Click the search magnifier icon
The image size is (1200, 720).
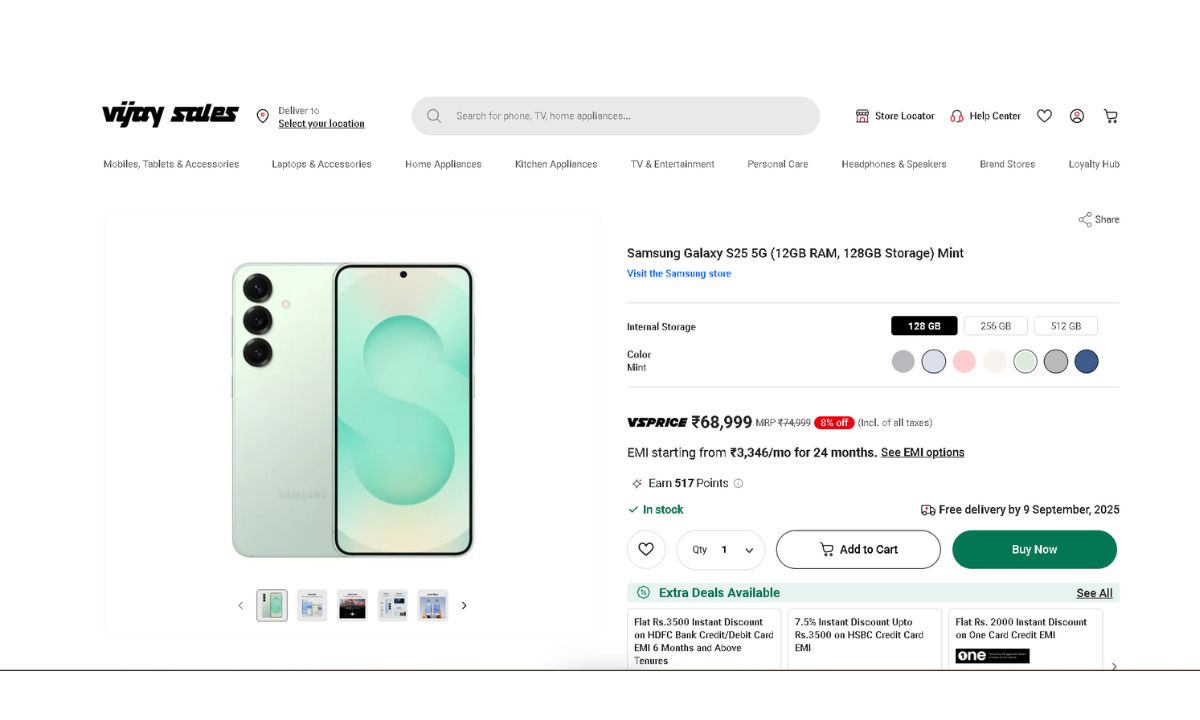[x=434, y=116]
